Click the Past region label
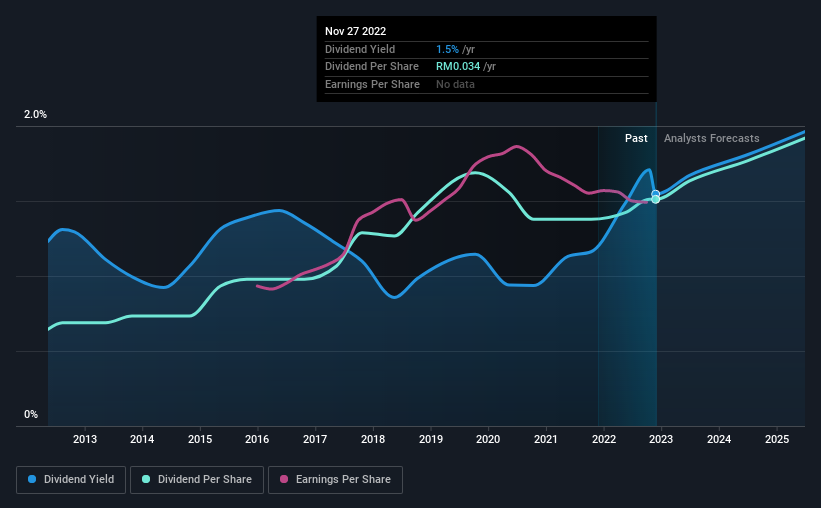The image size is (821, 508). click(x=636, y=138)
